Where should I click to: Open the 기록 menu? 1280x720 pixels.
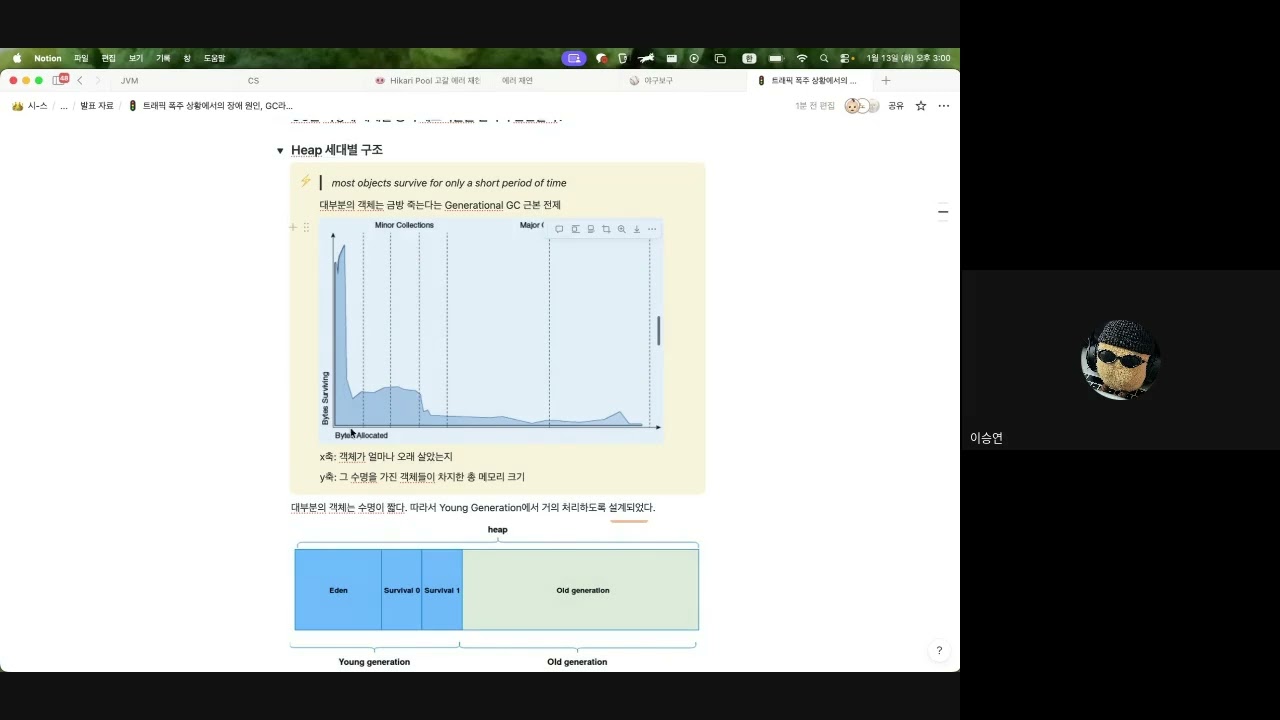click(163, 58)
